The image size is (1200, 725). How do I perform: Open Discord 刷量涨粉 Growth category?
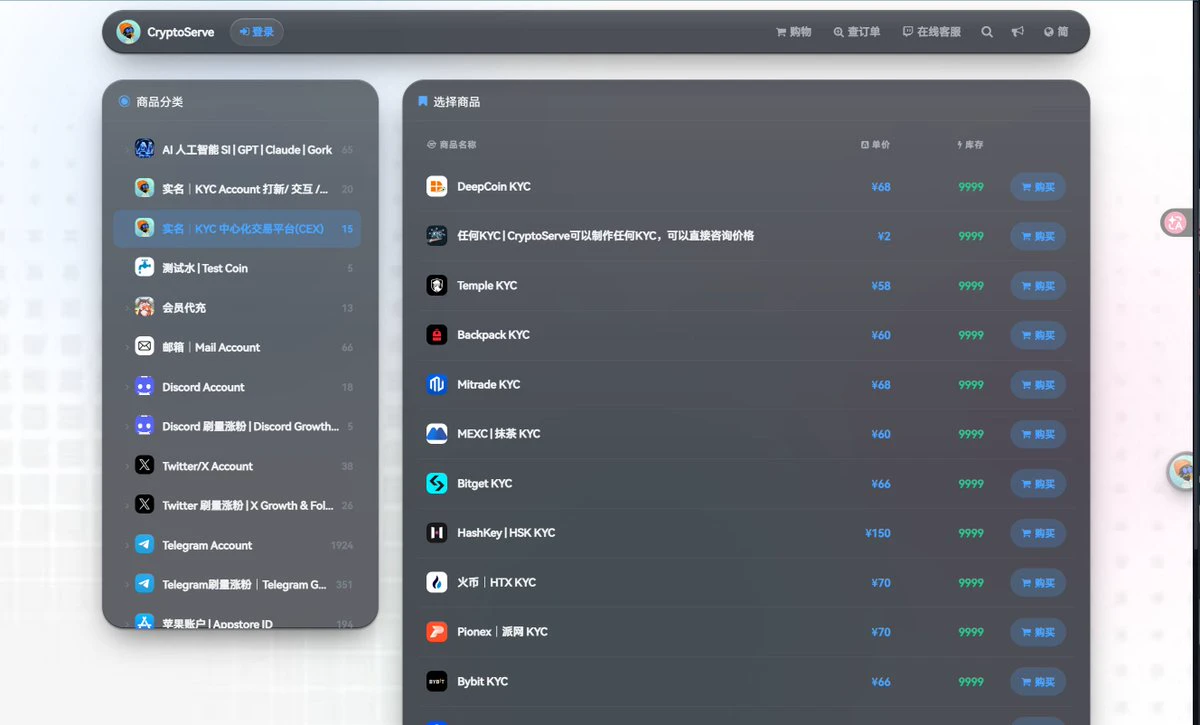point(238,426)
